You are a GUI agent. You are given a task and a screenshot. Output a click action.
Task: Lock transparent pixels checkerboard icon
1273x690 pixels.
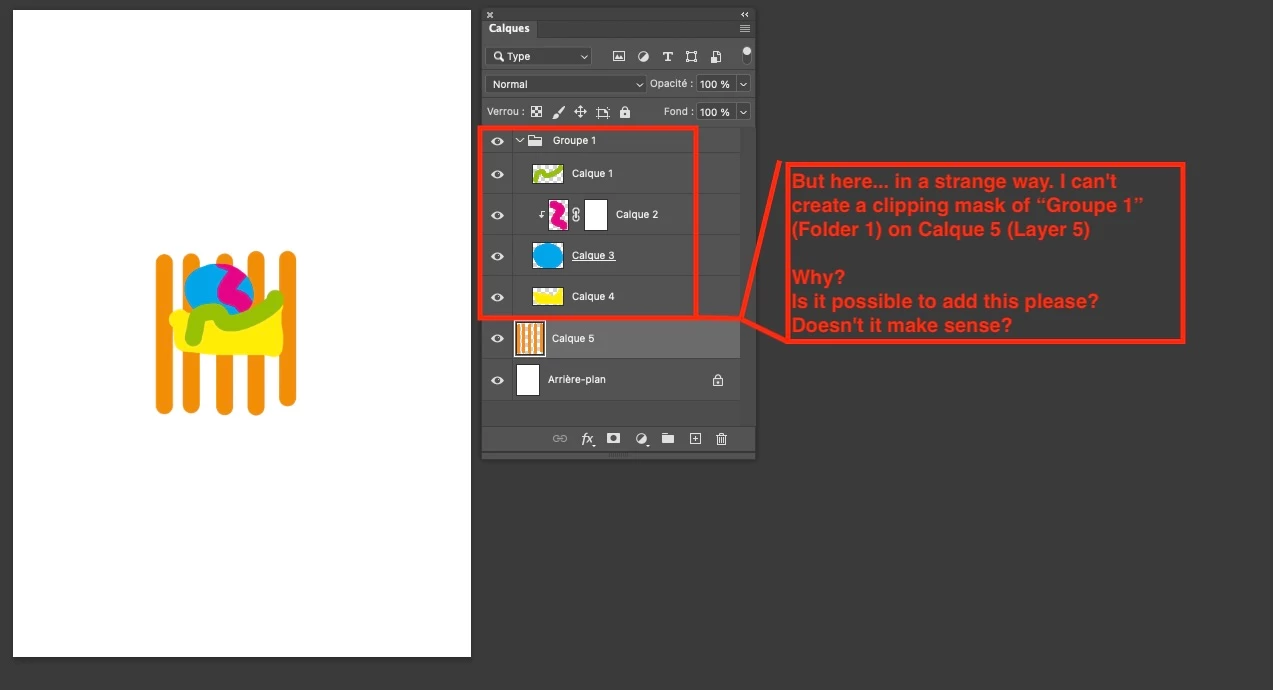[537, 112]
